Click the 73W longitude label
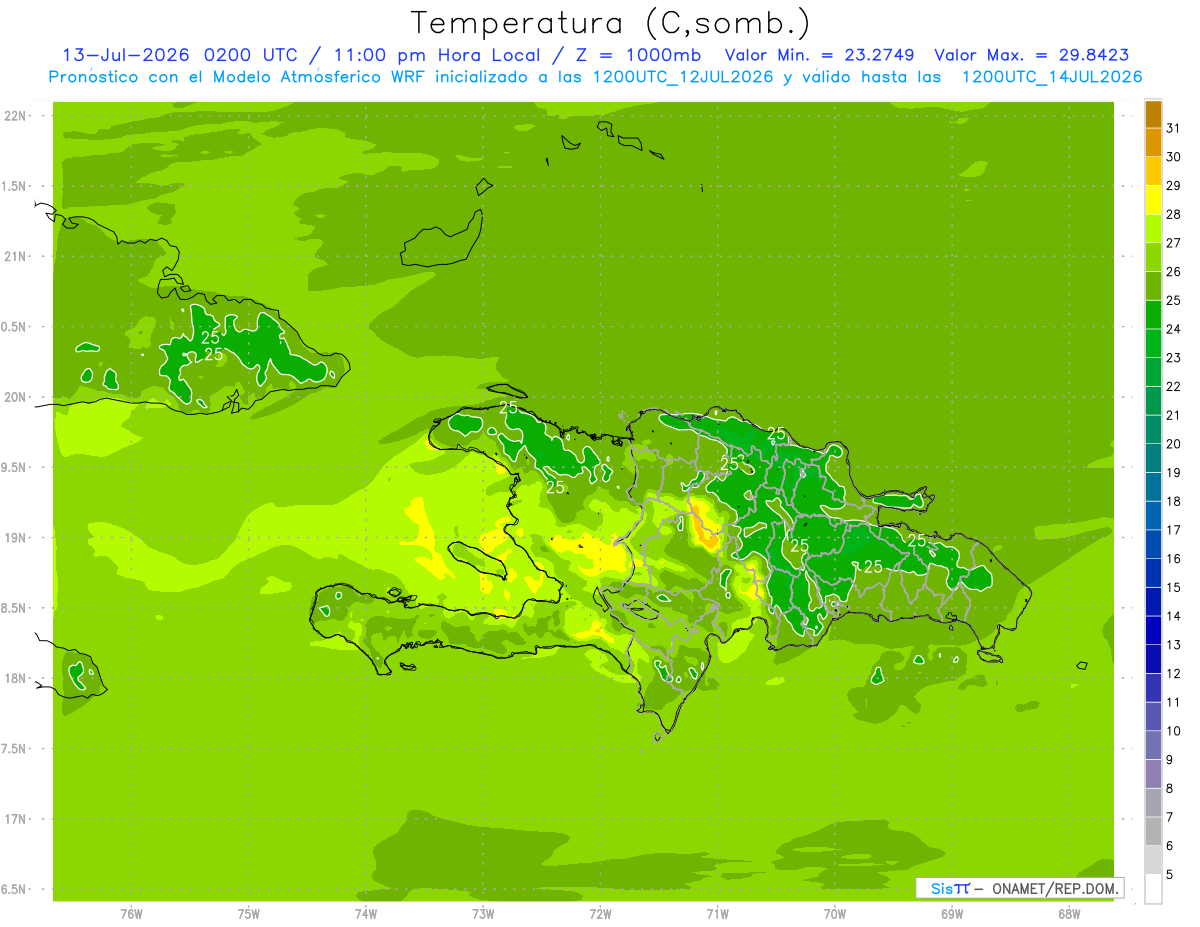This screenshot has height=927, width=1200. point(483,914)
